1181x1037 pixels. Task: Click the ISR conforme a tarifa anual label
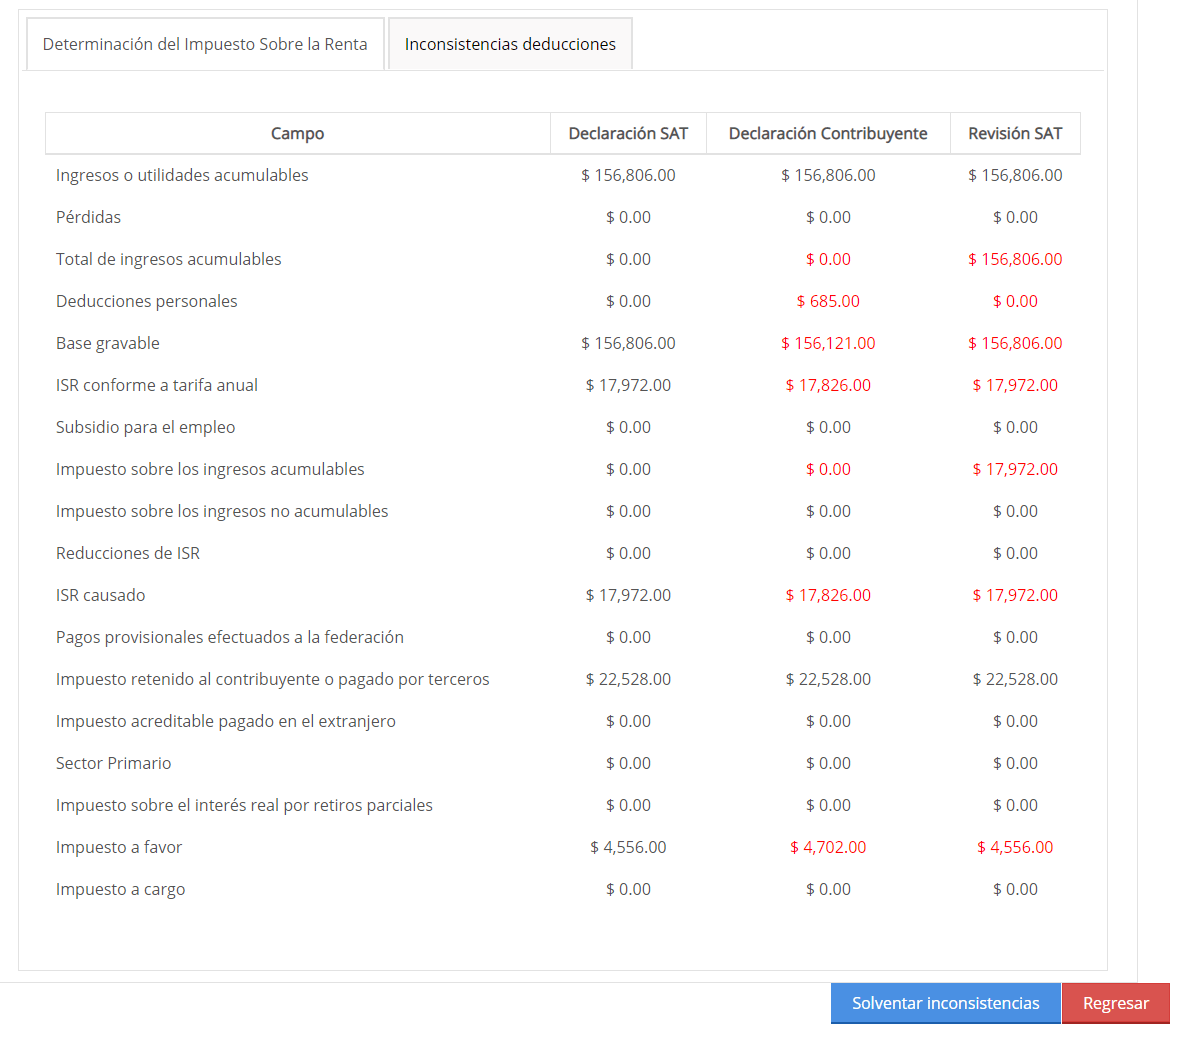[x=157, y=385]
